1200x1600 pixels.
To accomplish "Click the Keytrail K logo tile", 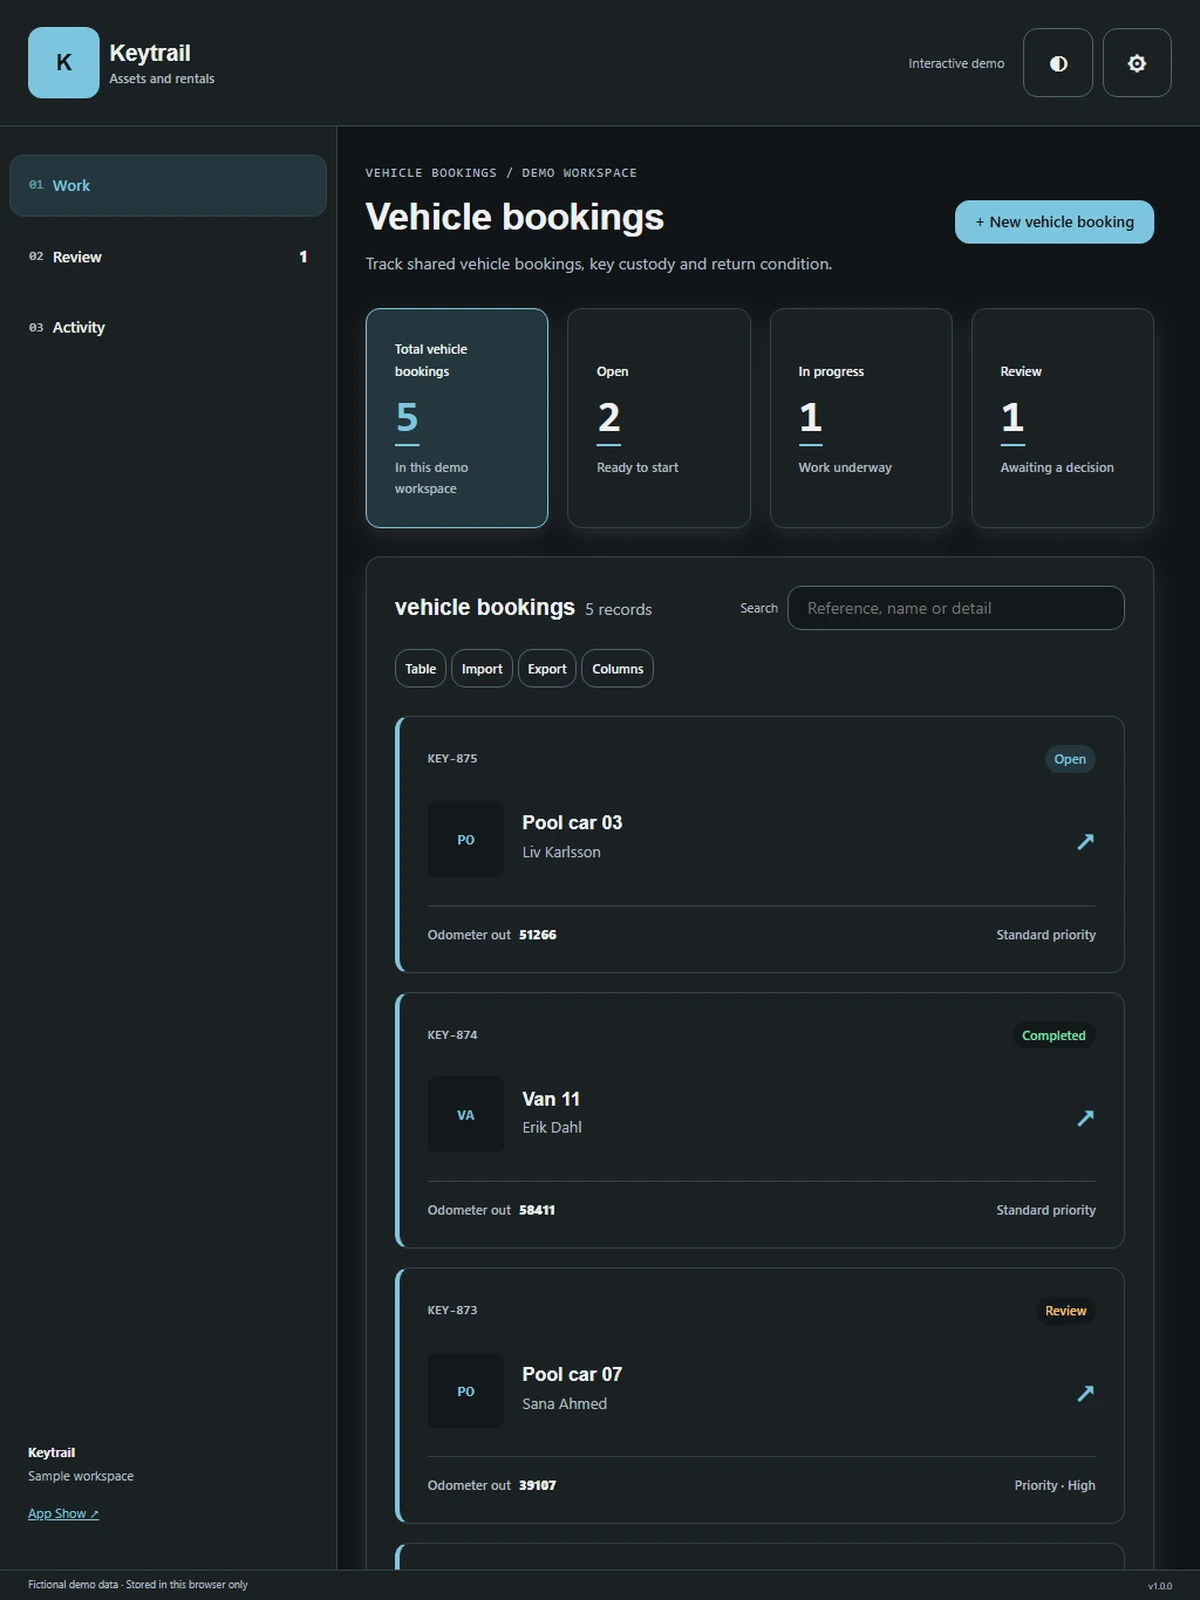I will click(x=63, y=63).
